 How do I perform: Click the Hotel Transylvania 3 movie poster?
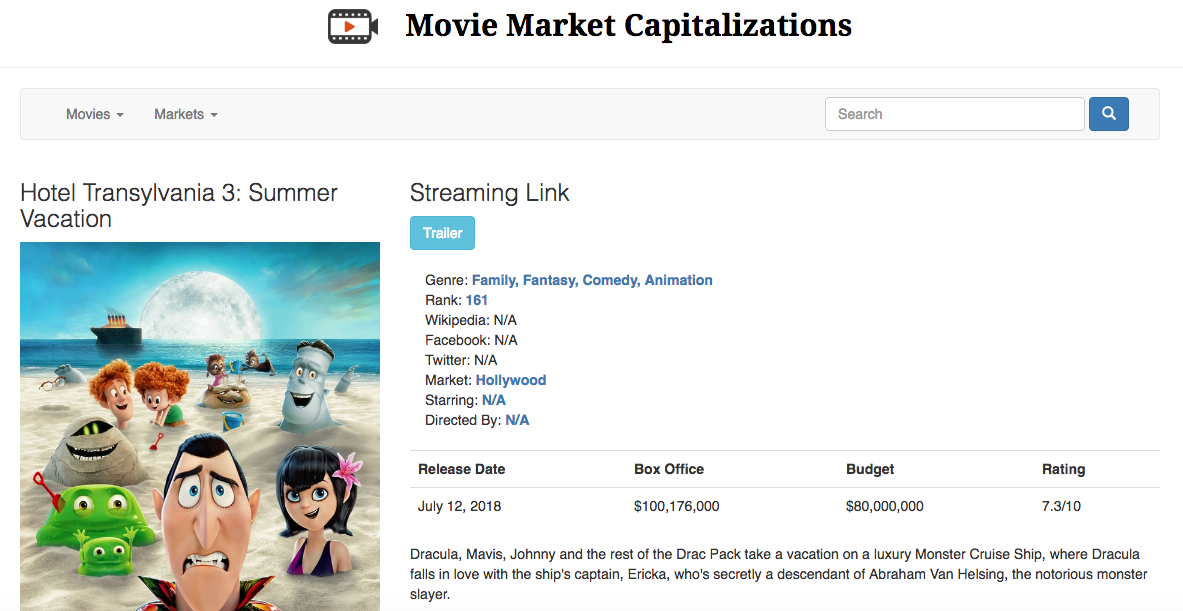(199, 425)
